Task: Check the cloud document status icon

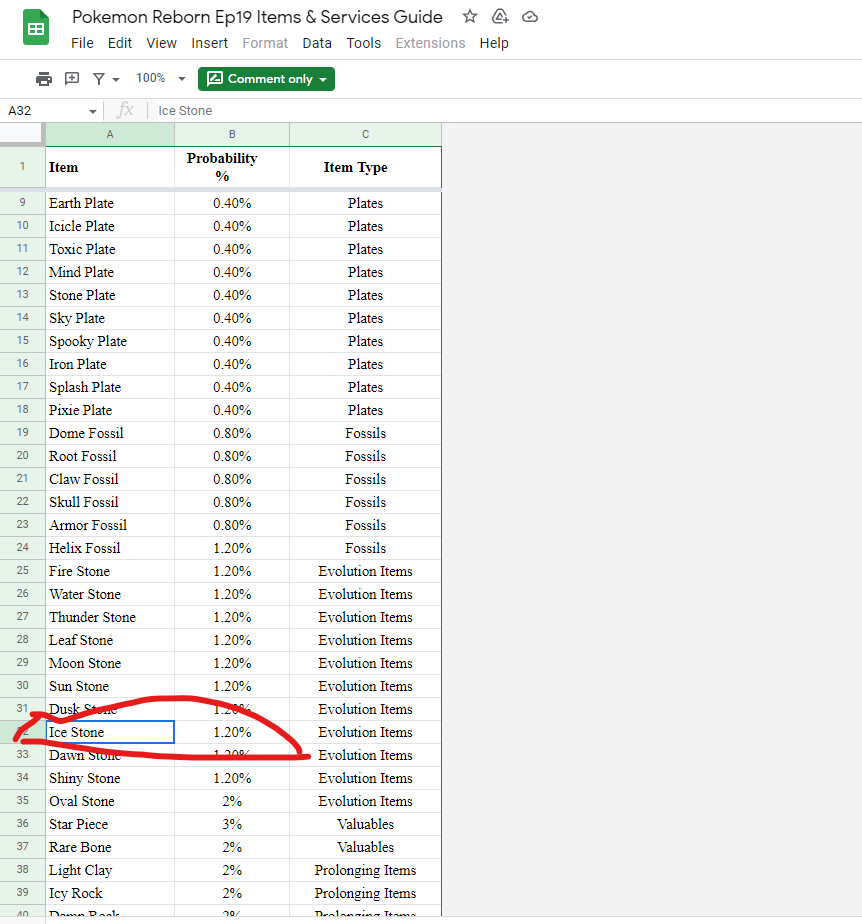Action: [530, 16]
